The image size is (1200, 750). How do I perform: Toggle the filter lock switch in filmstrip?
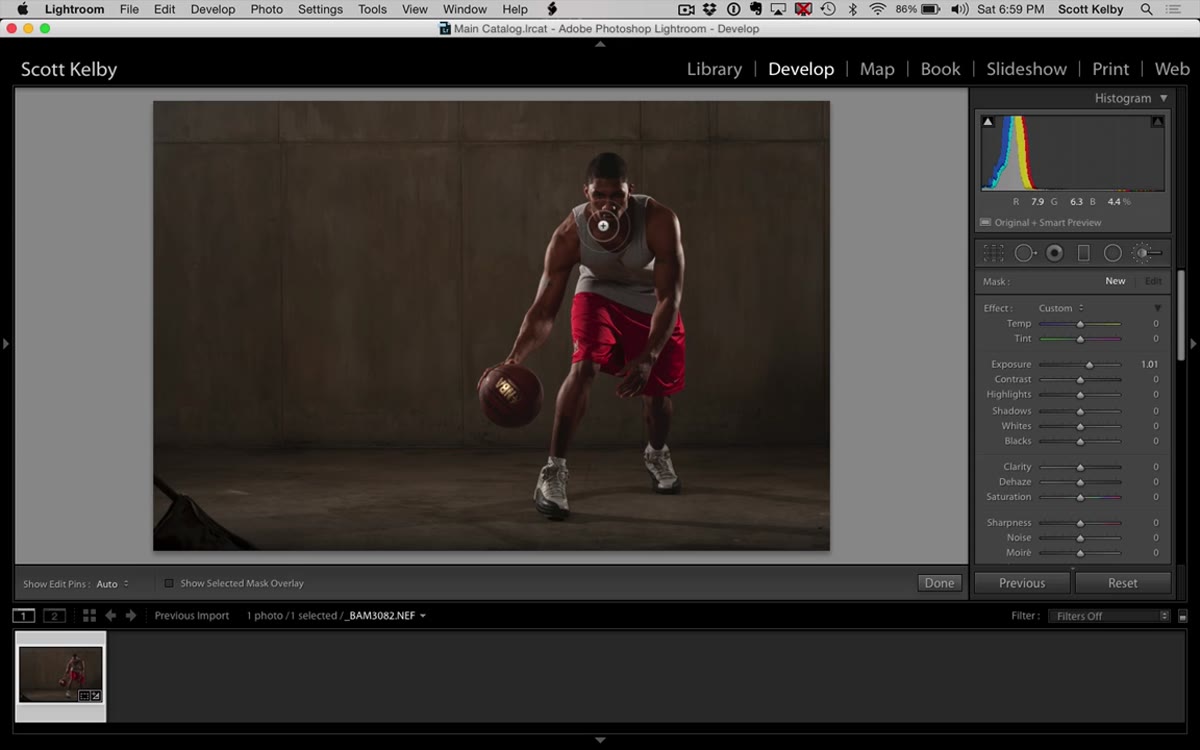click(1183, 616)
